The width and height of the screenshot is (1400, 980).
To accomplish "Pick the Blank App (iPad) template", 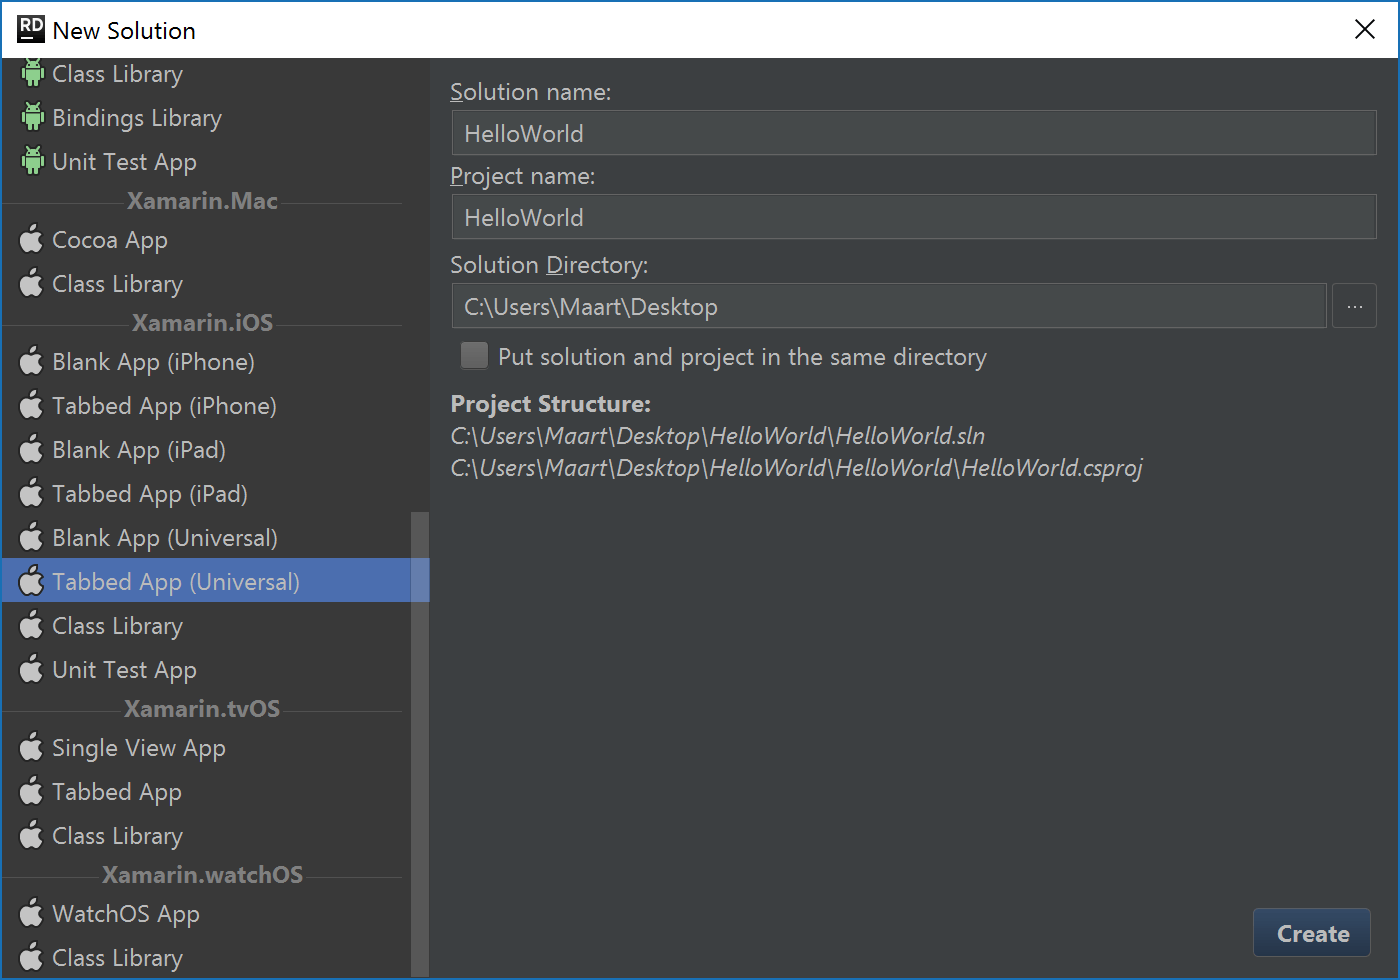I will click(206, 450).
